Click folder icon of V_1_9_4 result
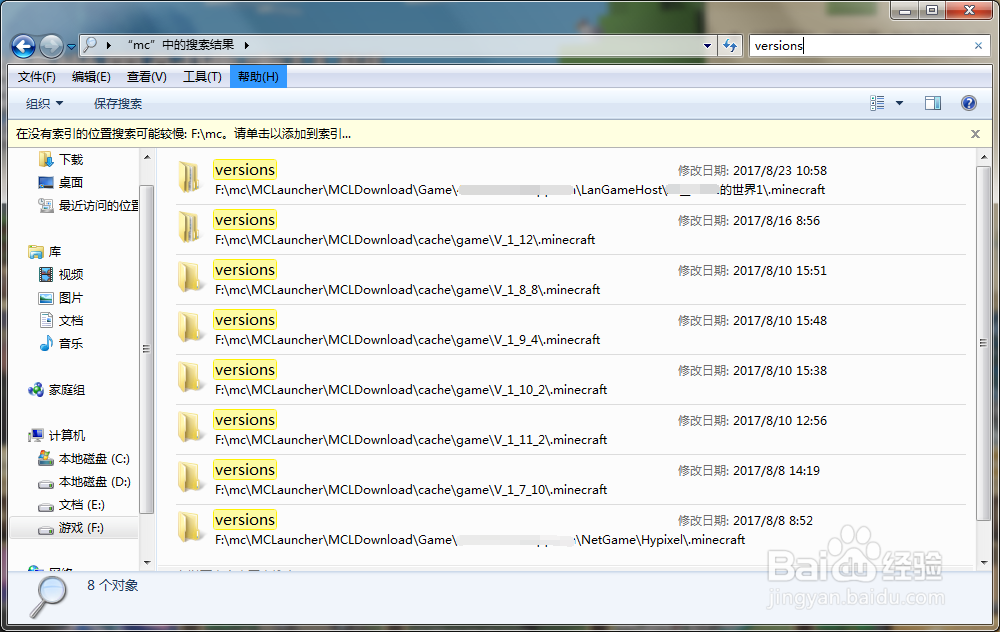This screenshot has height=632, width=1000. coord(189,328)
